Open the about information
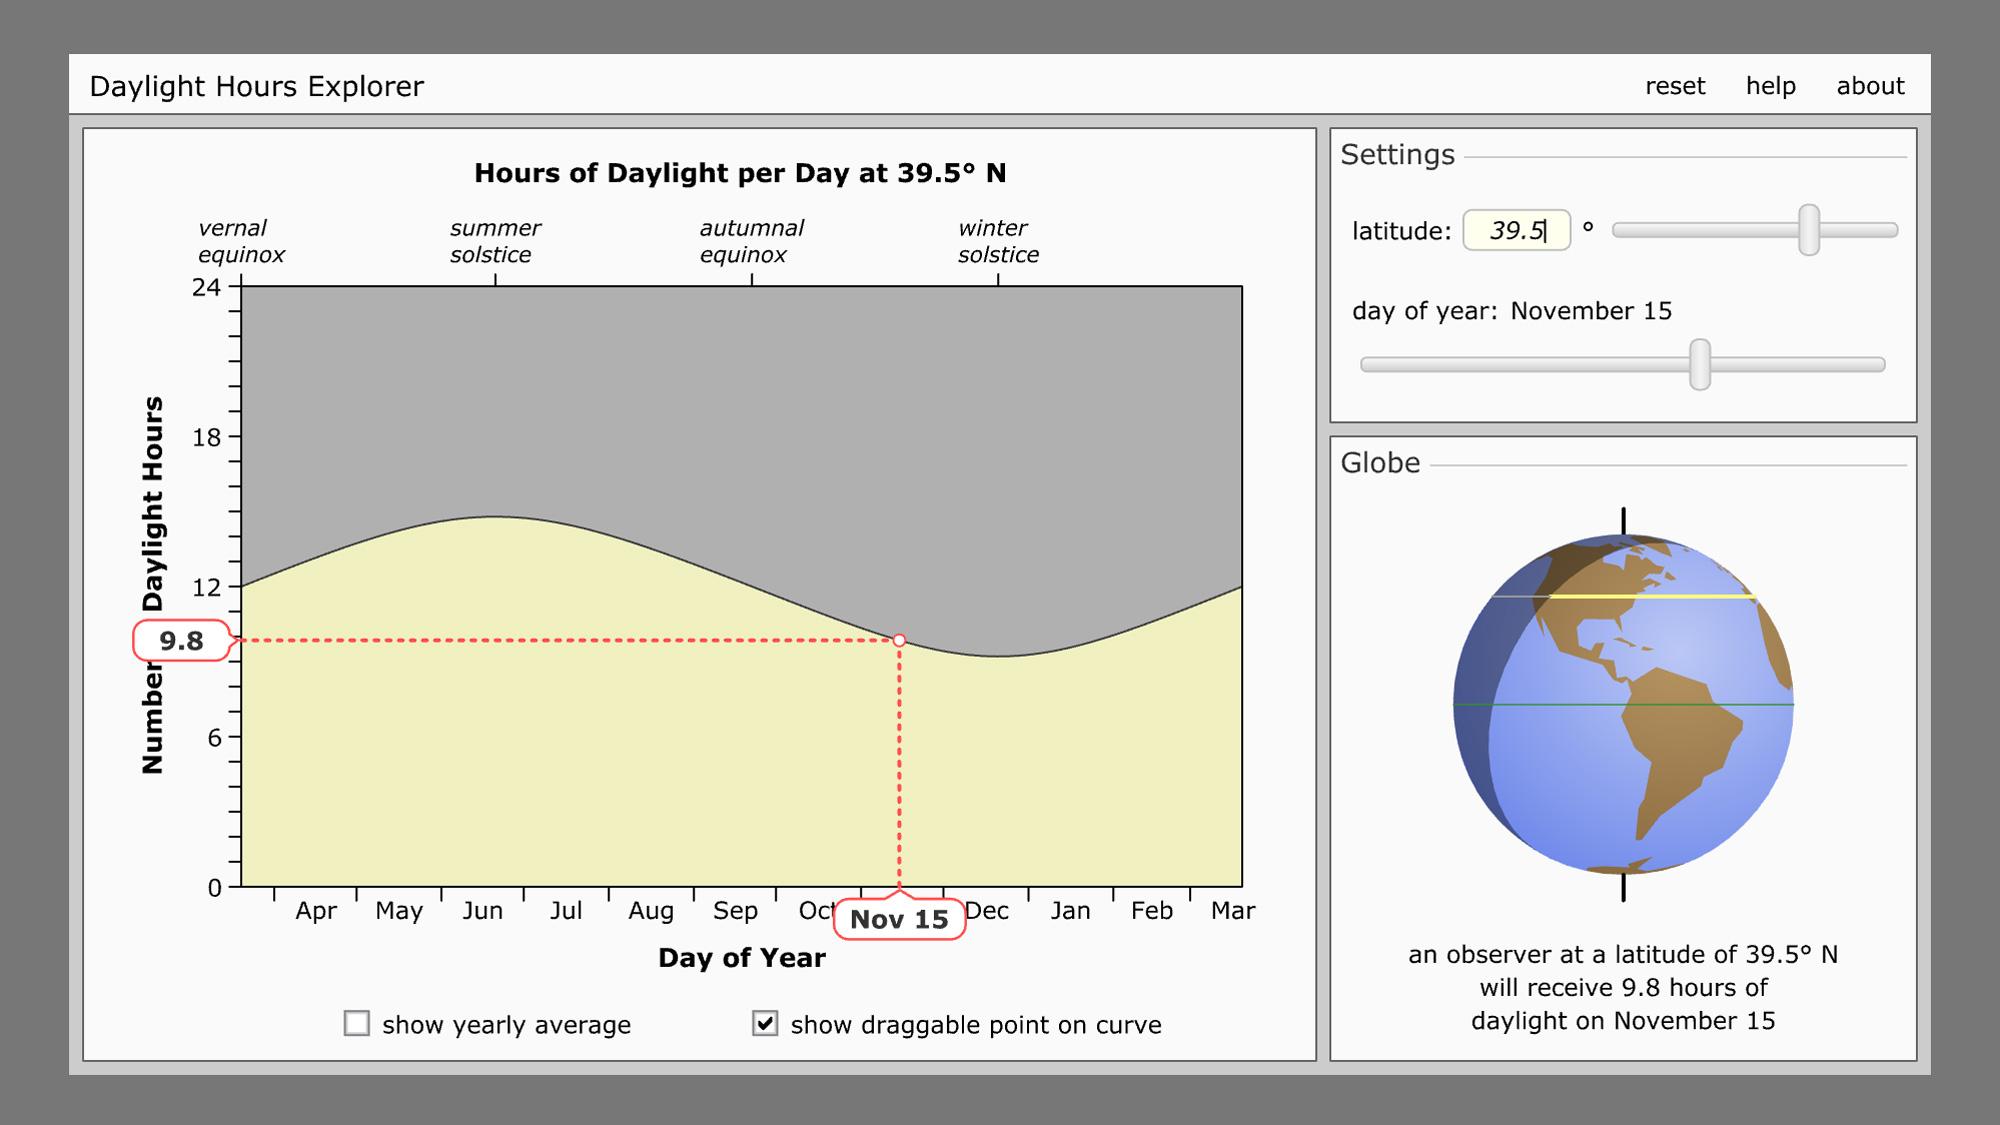 click(x=1872, y=86)
